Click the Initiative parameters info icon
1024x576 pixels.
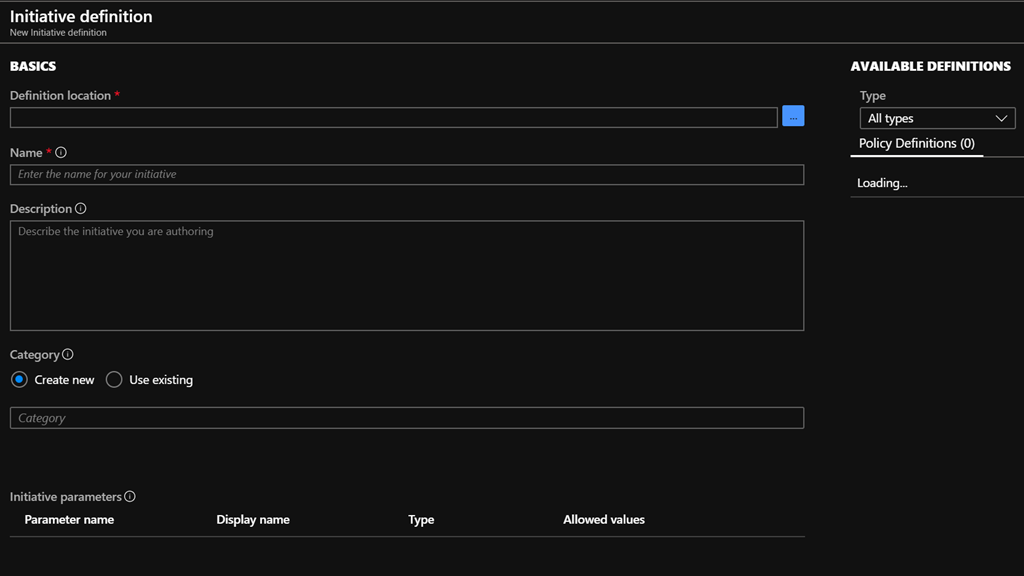pyautogui.click(x=130, y=497)
